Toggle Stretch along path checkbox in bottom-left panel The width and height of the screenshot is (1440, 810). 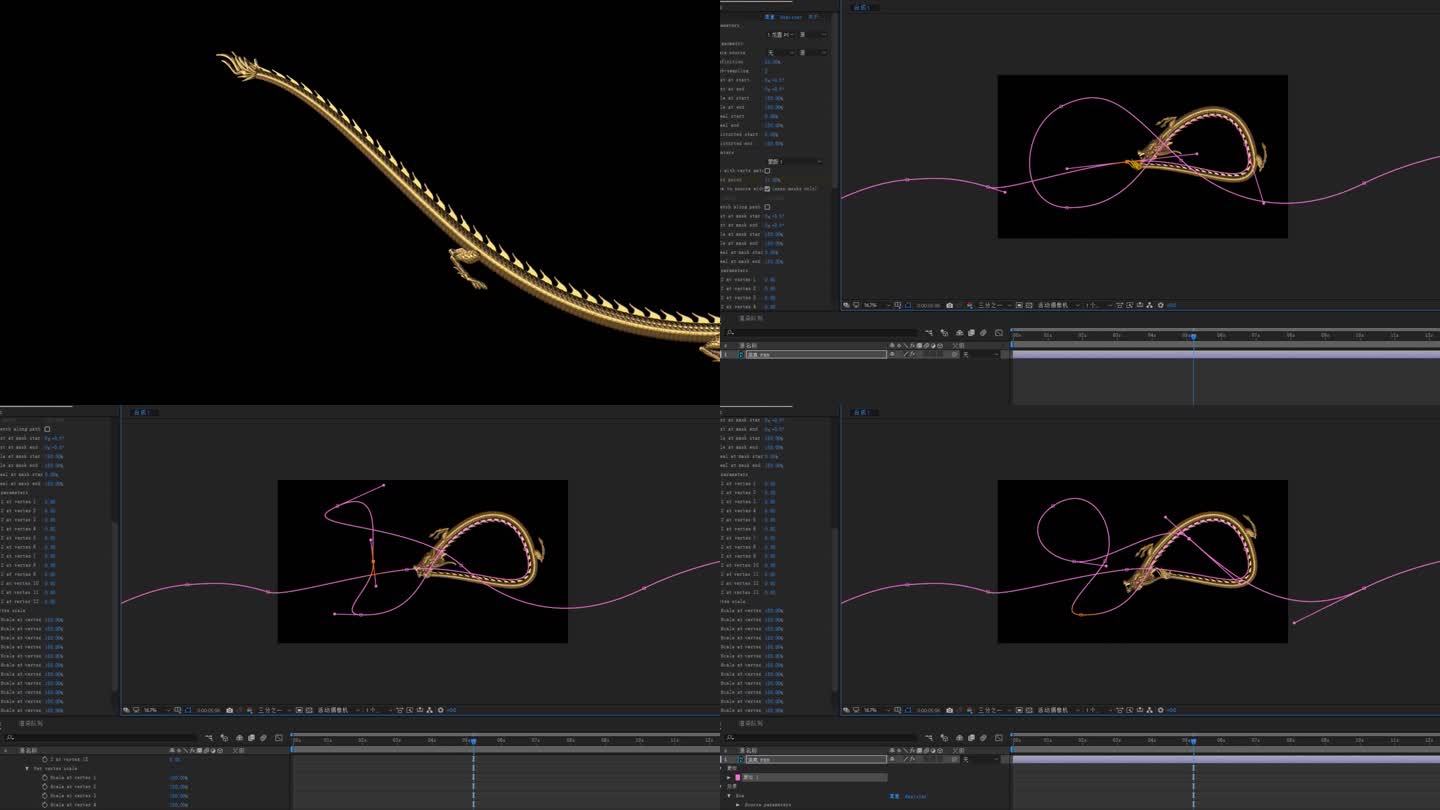[x=47, y=429]
